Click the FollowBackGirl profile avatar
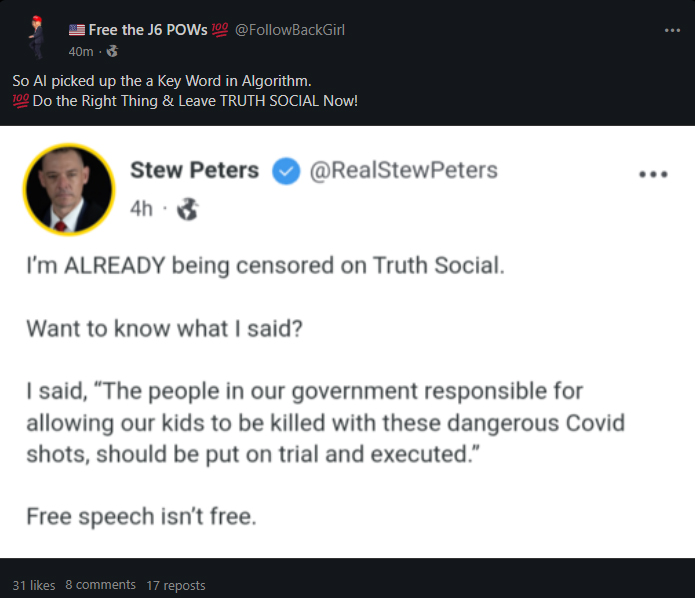695x598 pixels. 36,38
